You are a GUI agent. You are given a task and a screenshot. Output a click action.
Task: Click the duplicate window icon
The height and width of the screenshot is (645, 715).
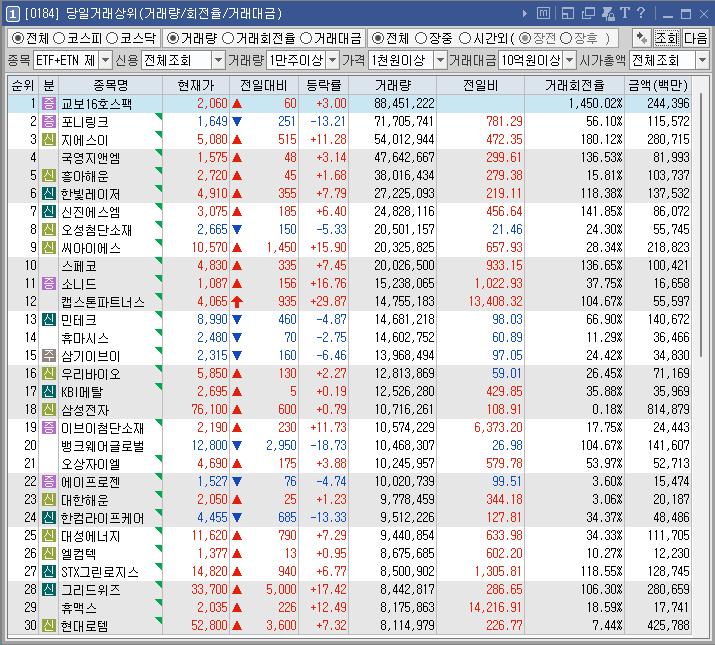click(x=588, y=13)
